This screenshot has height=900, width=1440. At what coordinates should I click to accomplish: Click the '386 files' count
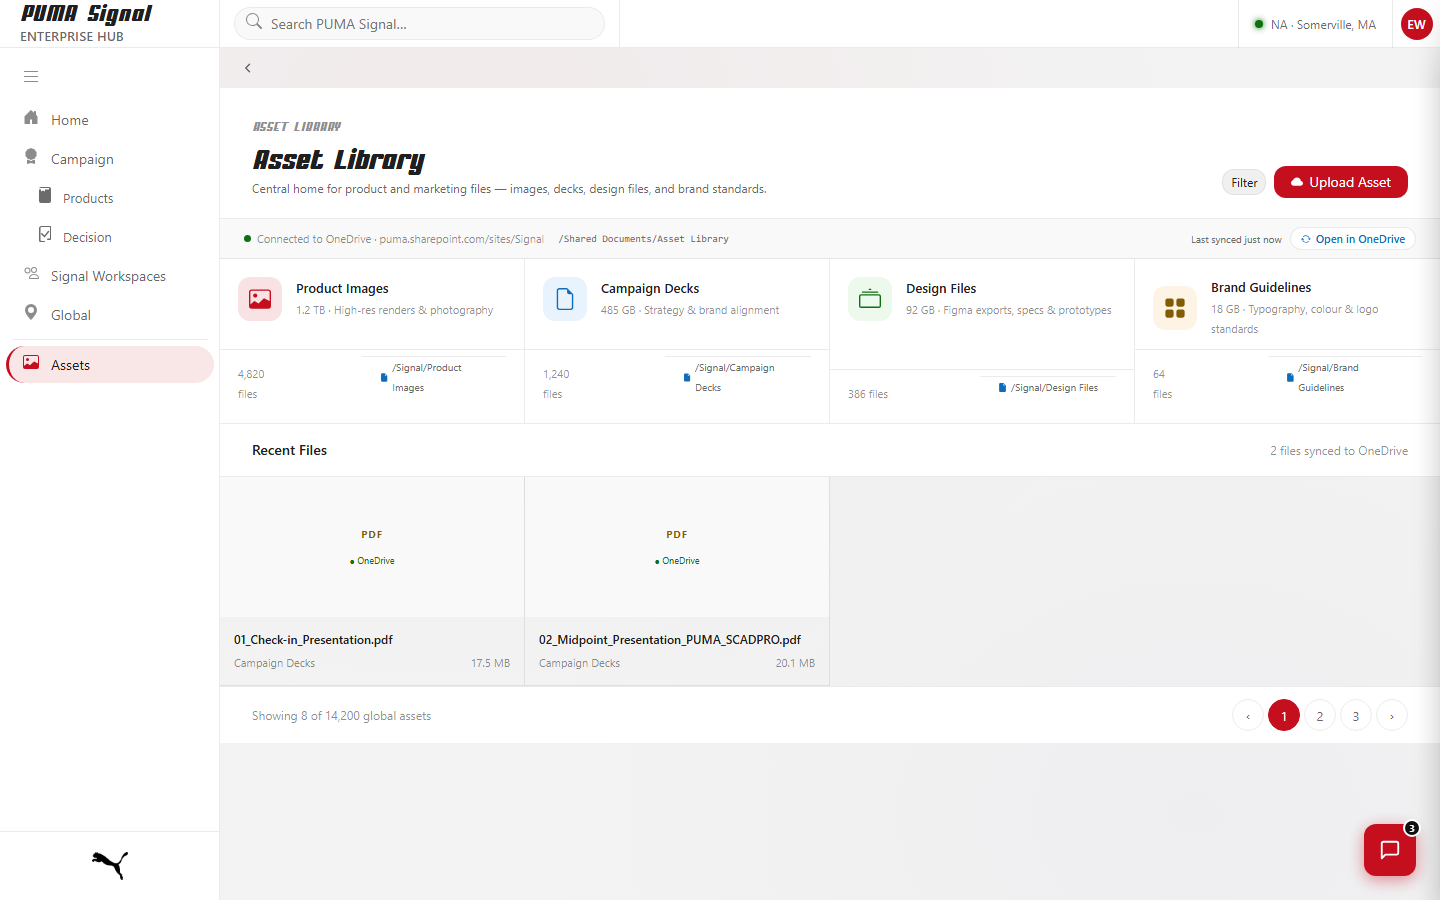pos(868,394)
